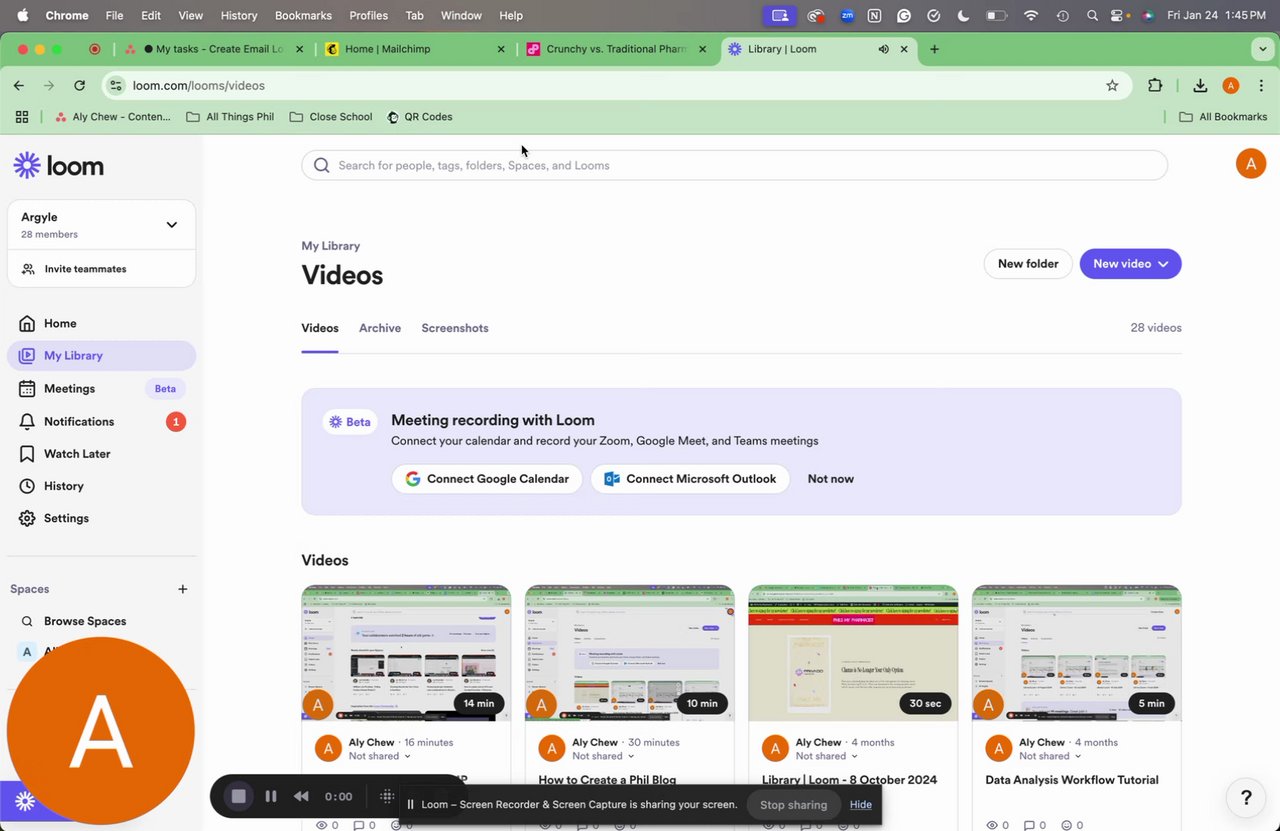The image size is (1280, 831).
Task: Expand Chrome tab search chevron
Action: pyautogui.click(x=1262, y=49)
